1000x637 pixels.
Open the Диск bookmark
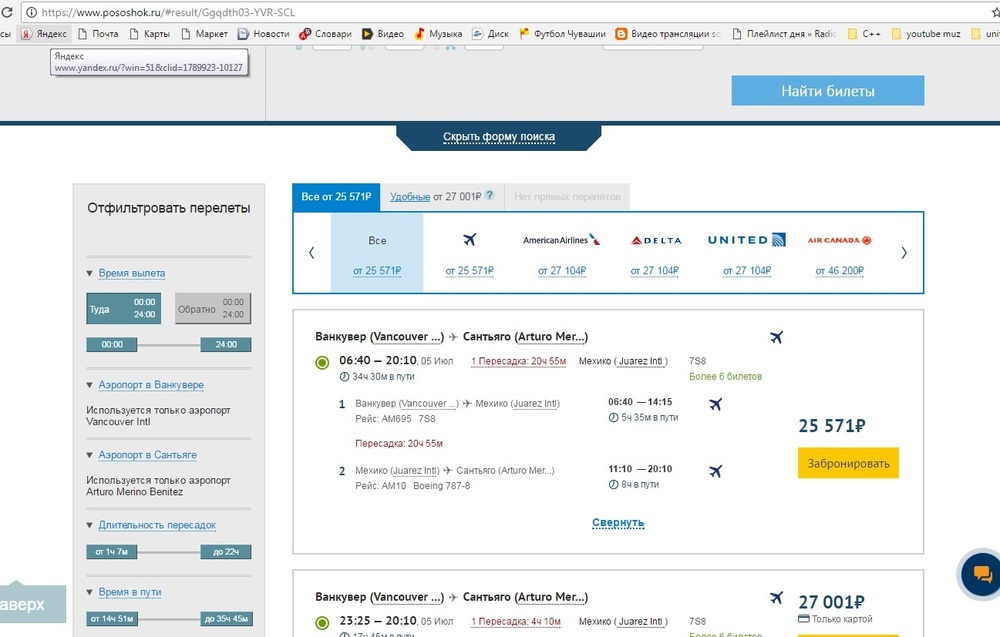click(490, 34)
